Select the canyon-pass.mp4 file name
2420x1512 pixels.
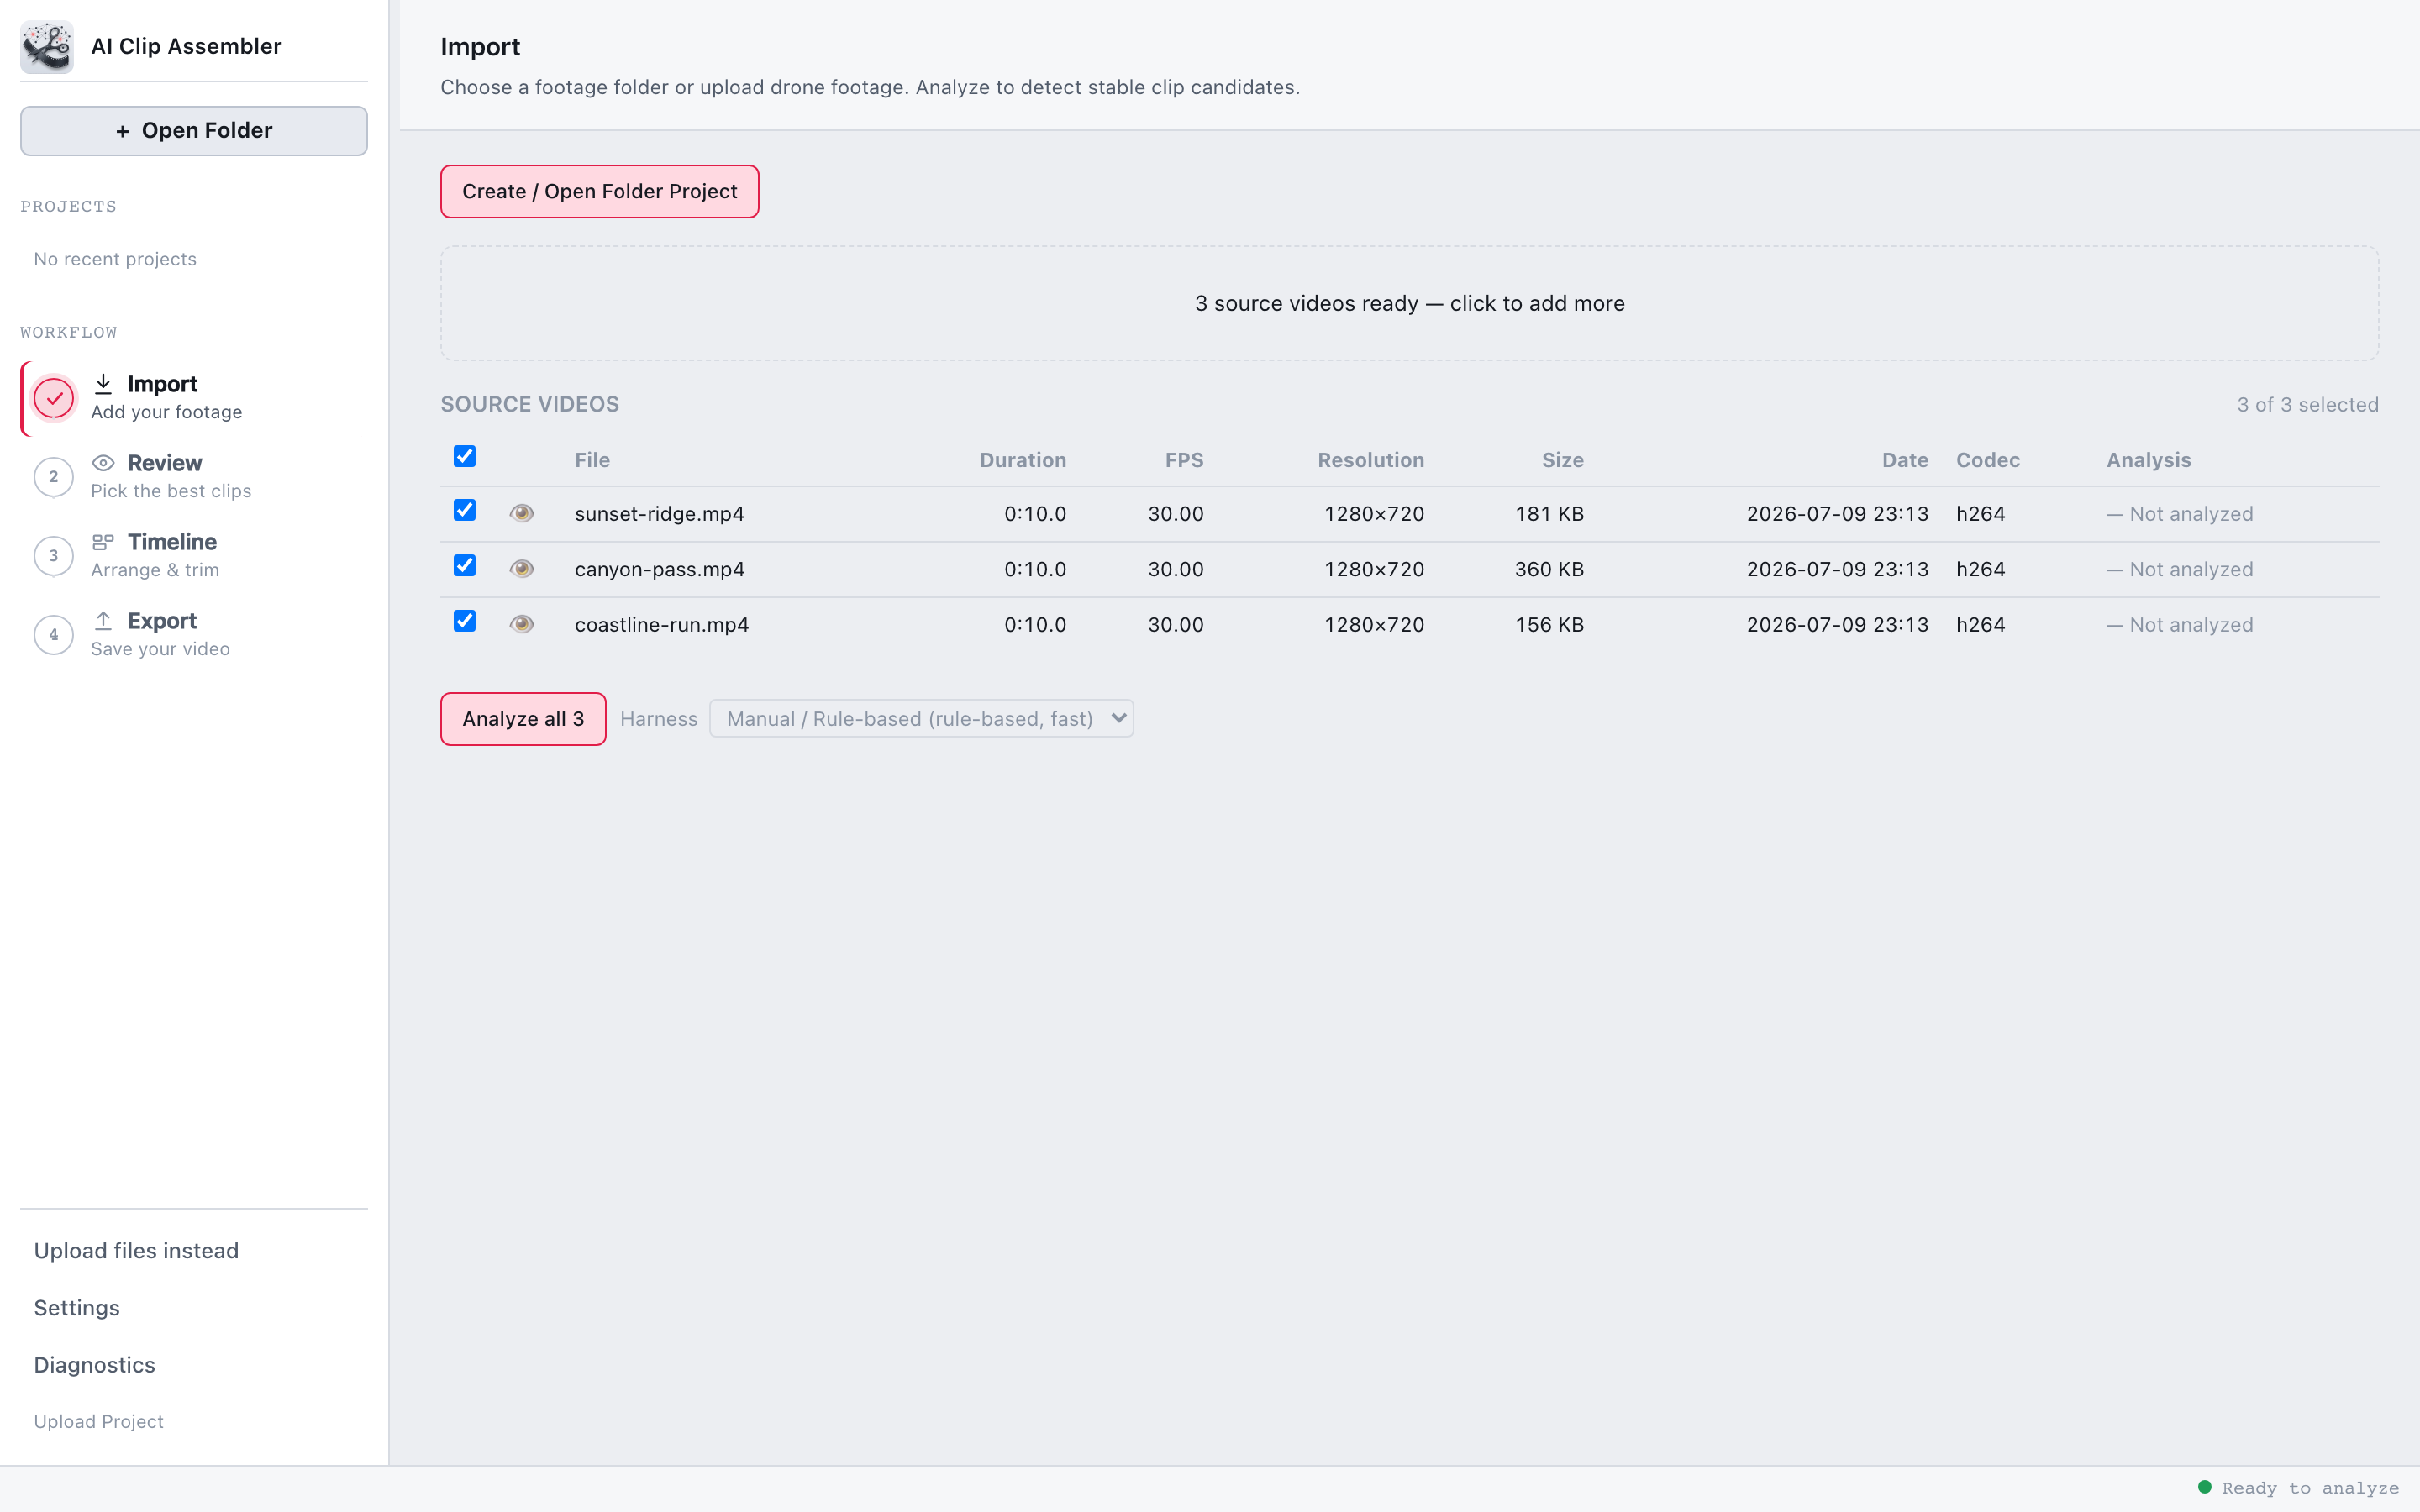pyautogui.click(x=660, y=569)
